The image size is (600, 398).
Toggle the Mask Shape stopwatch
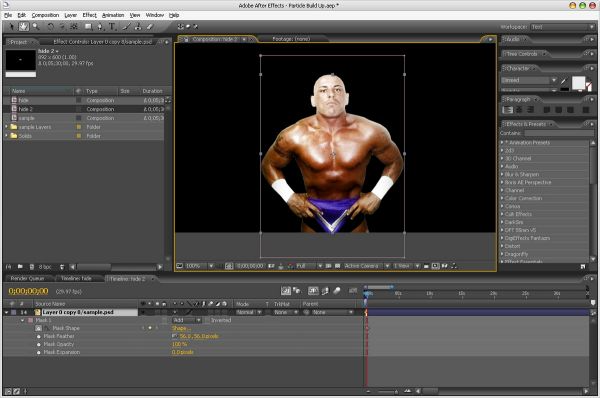click(38, 328)
